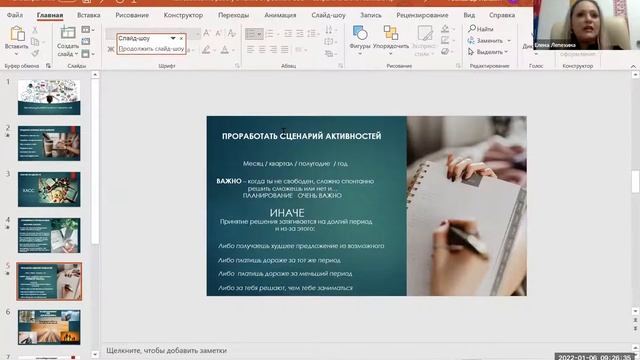Click the text highlight color pen
The height and width of the screenshot is (360, 640).
206,50
